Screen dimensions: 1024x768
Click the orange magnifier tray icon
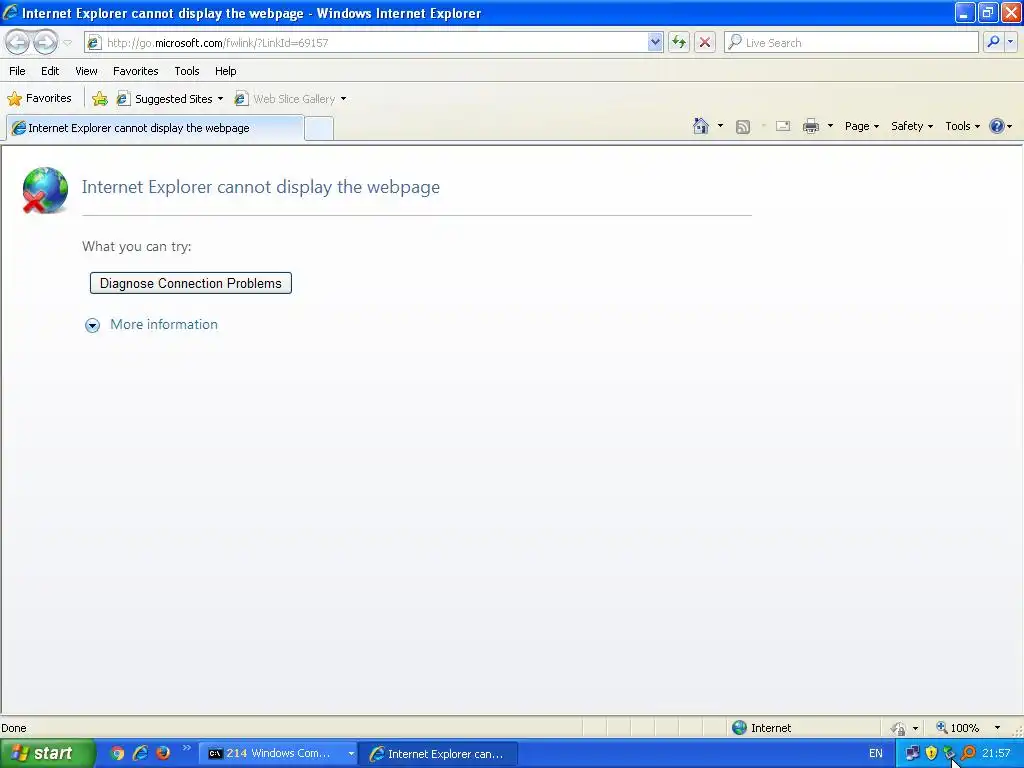(x=968, y=753)
